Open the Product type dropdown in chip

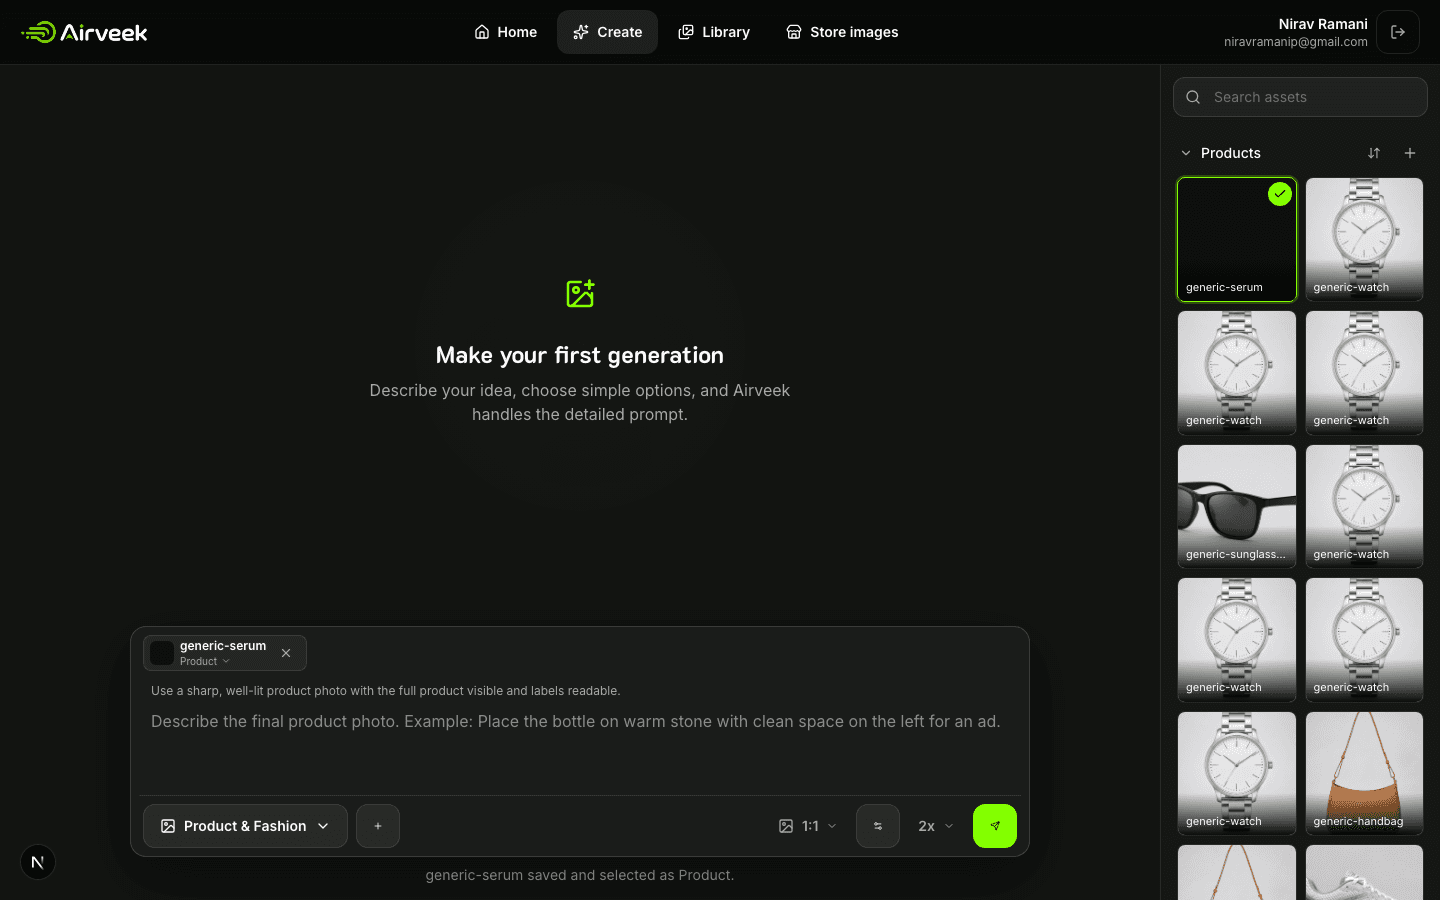205,661
